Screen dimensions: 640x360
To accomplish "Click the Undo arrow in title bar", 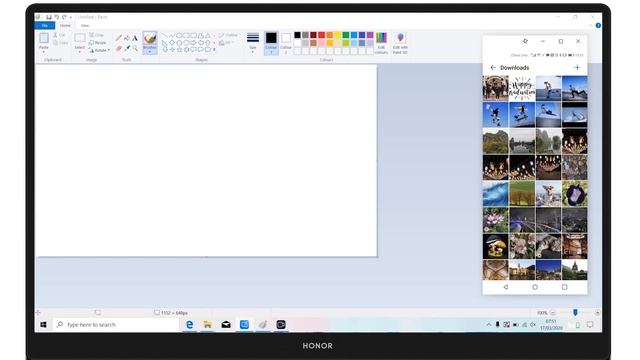I will click(56, 17).
